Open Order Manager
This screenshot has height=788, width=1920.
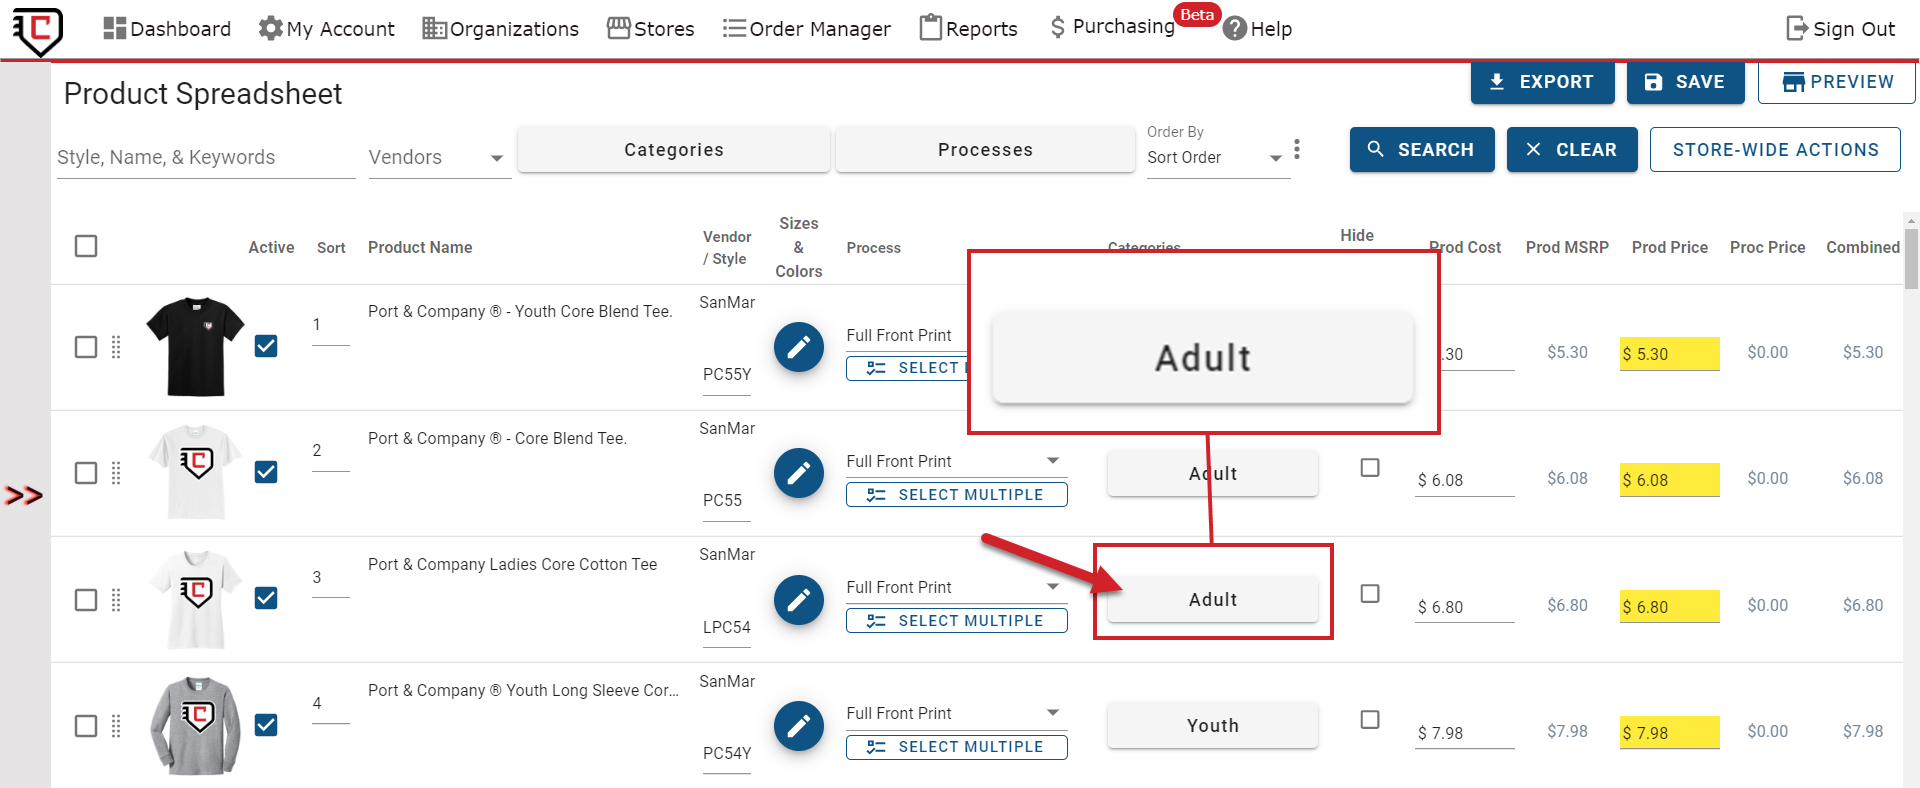coord(806,29)
